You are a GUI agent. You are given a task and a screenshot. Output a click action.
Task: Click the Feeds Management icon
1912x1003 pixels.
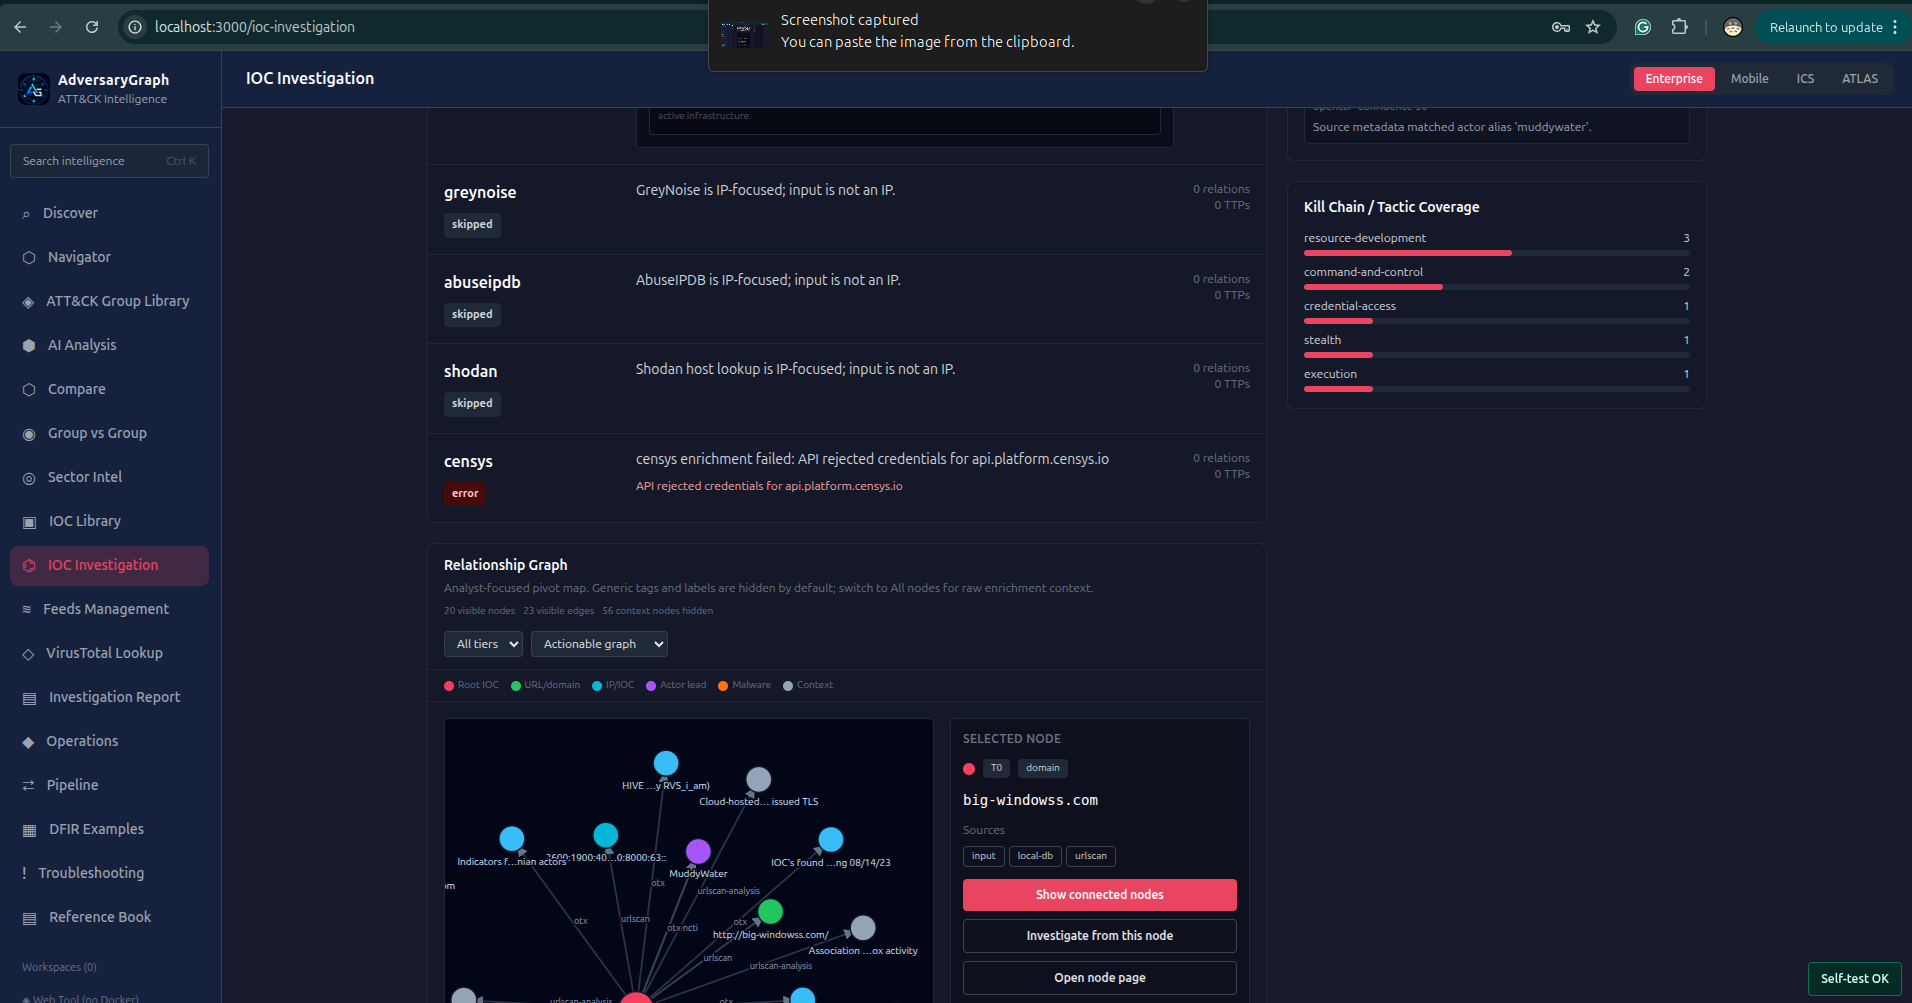27,609
